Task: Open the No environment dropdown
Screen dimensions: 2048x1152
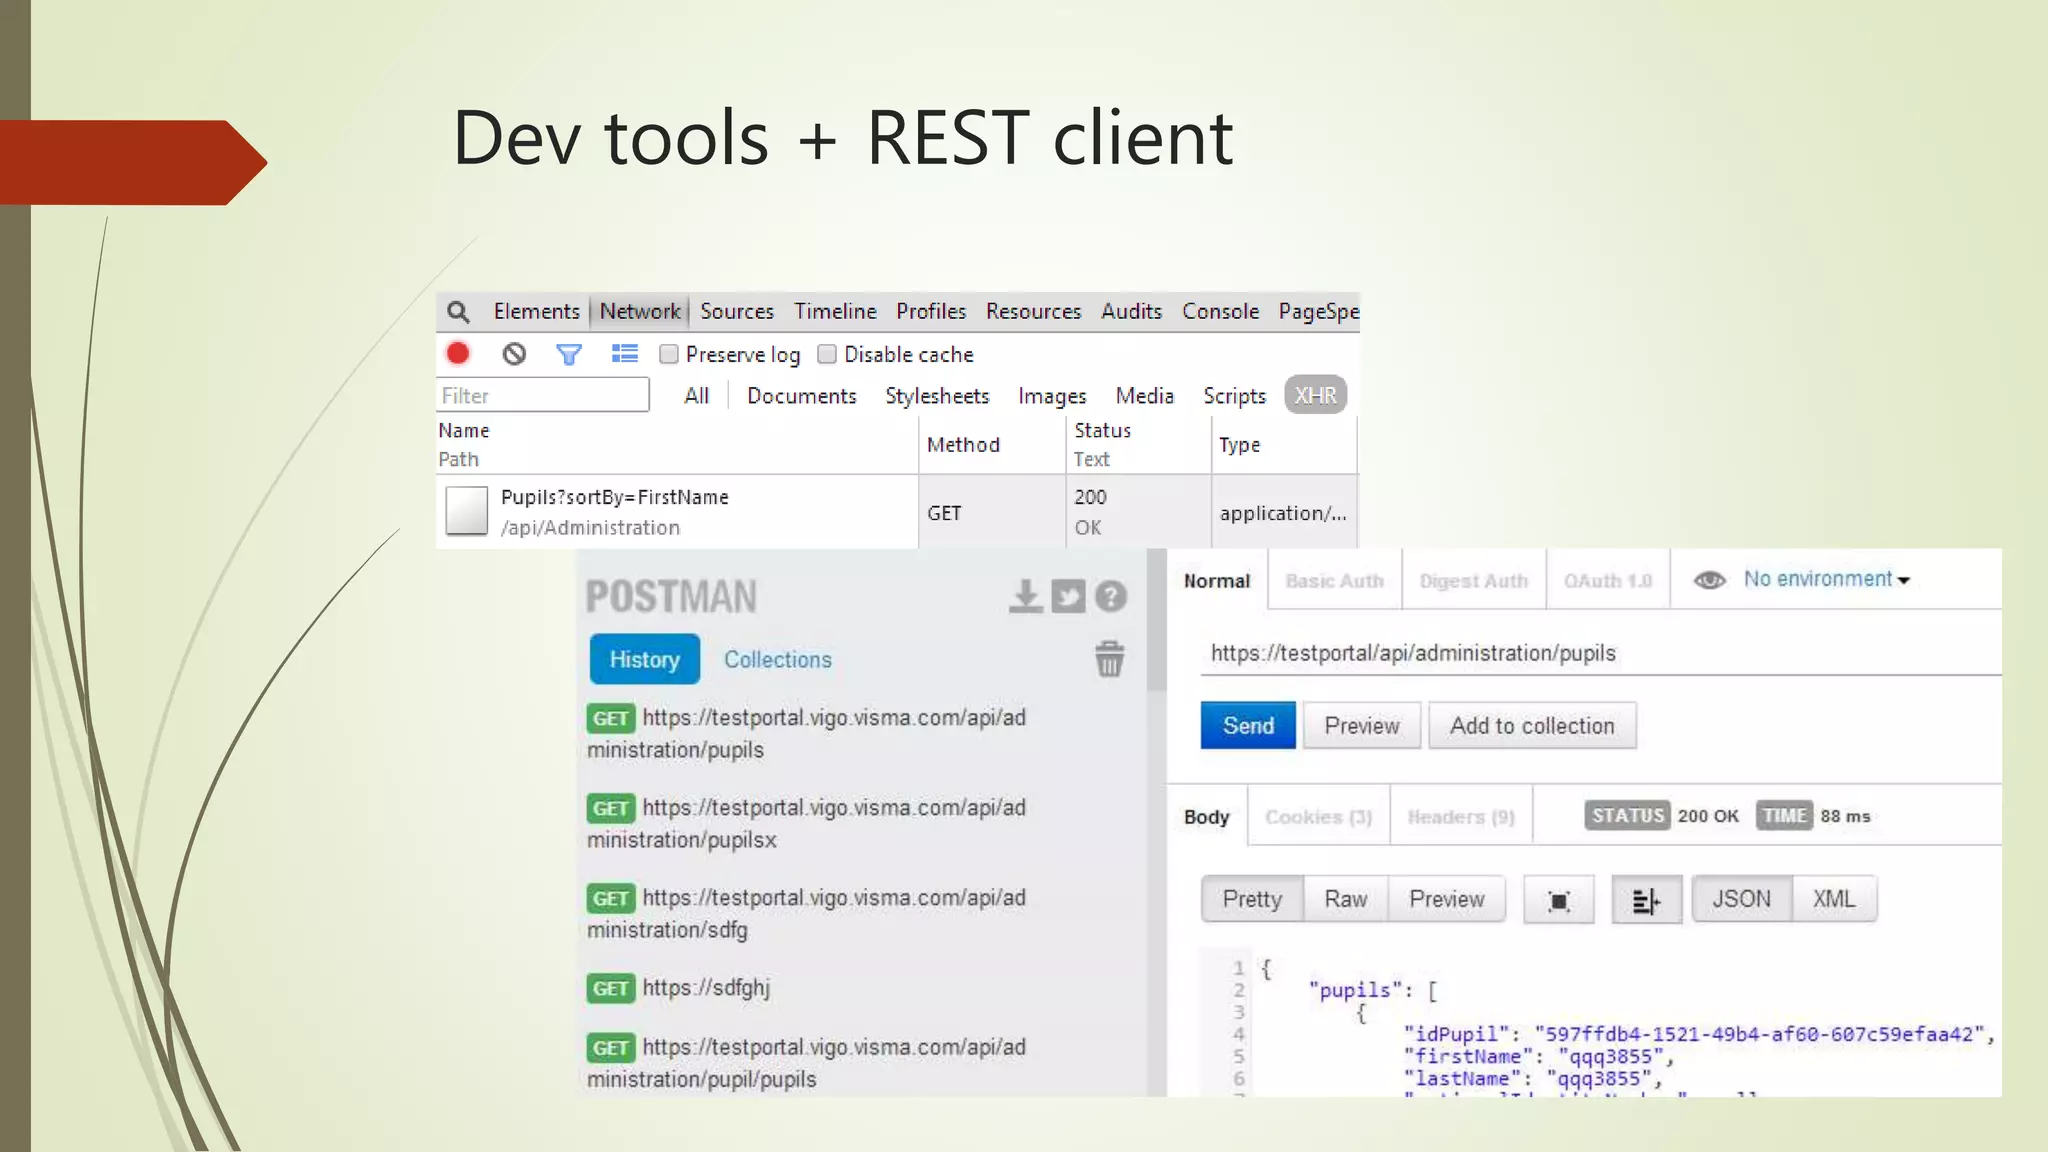Action: (1826, 579)
